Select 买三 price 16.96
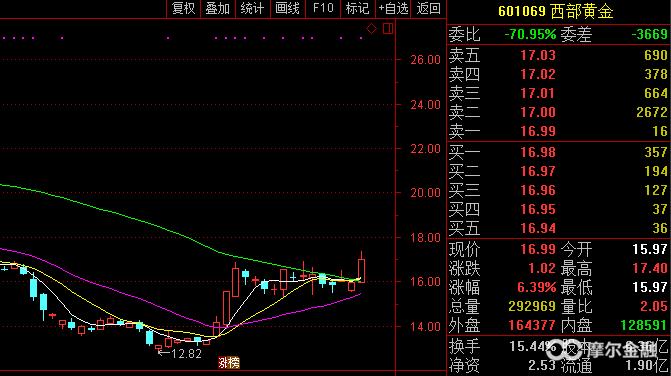Viewport: 671px width, 376px height. coord(537,190)
